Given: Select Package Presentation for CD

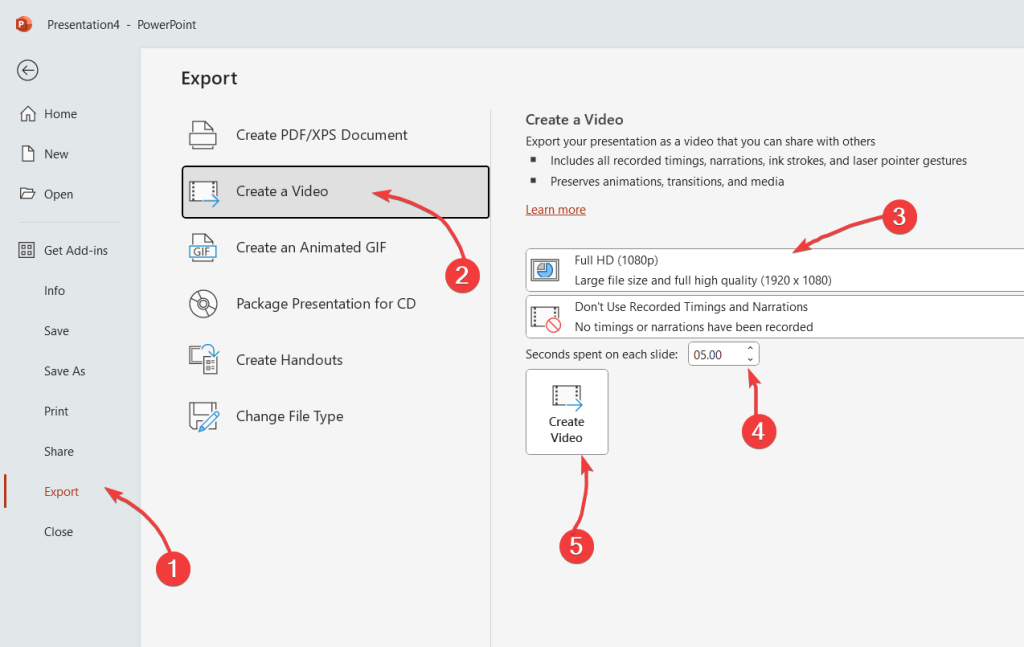Looking at the screenshot, I should pos(335,304).
